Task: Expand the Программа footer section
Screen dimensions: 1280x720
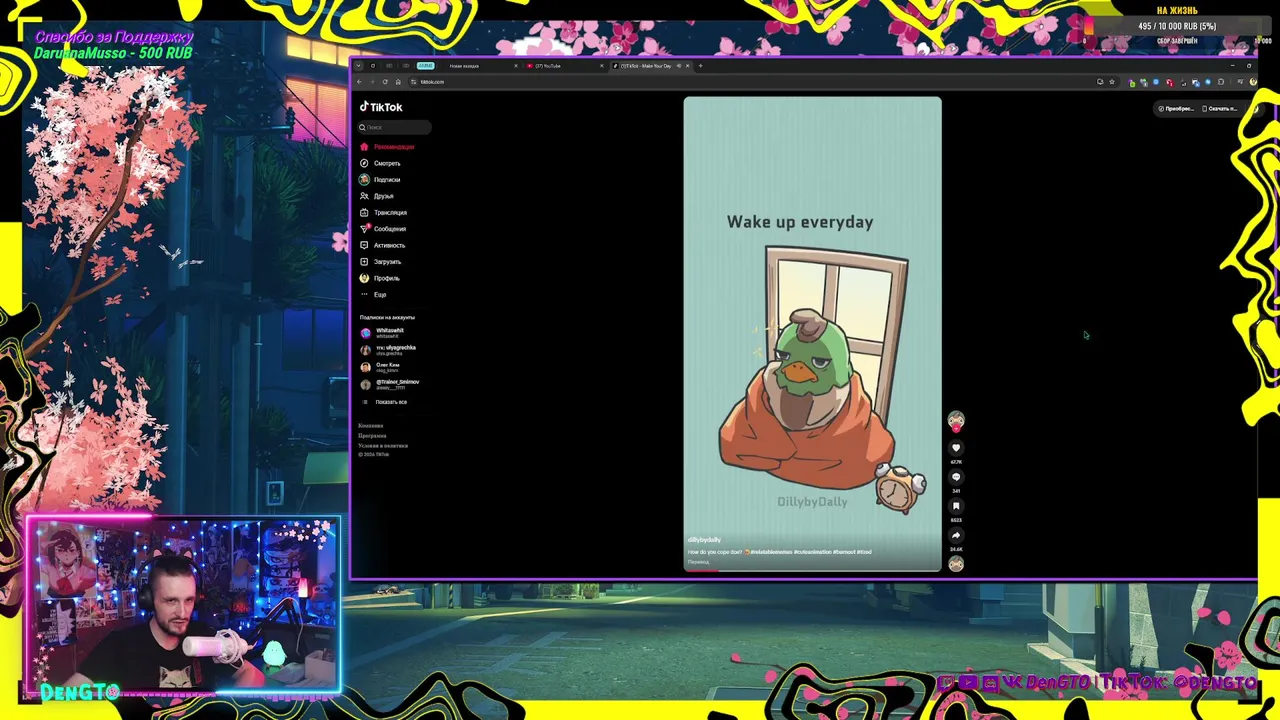Action: (x=372, y=436)
